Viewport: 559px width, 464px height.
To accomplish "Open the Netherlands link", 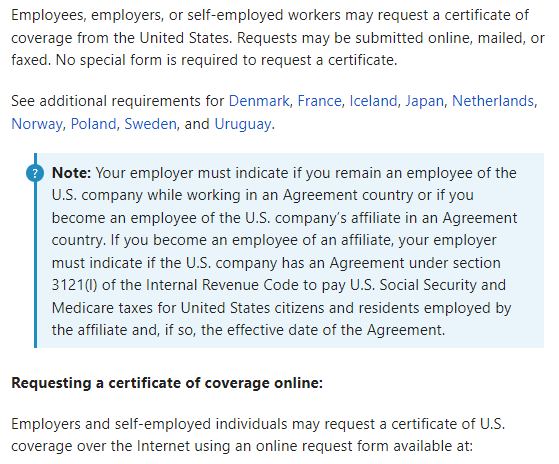I will tap(493, 101).
